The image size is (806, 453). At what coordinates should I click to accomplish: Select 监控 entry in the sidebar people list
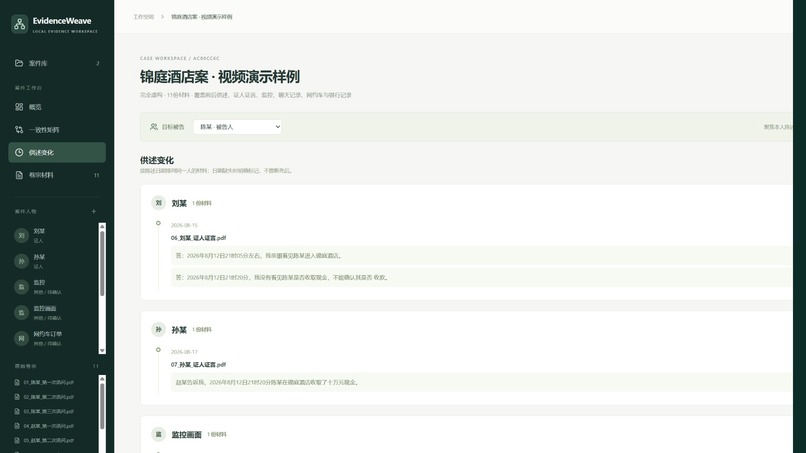[x=54, y=287]
